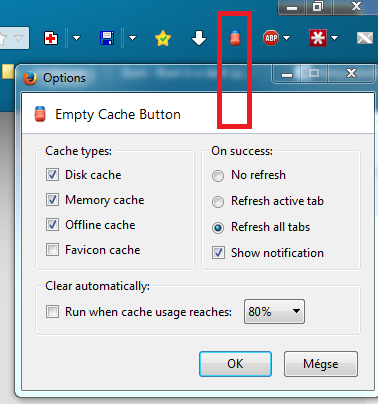Viewport: 378px width, 404px height.
Task: Enable Run when cache usage reaches checkbox
Action: 52,312
